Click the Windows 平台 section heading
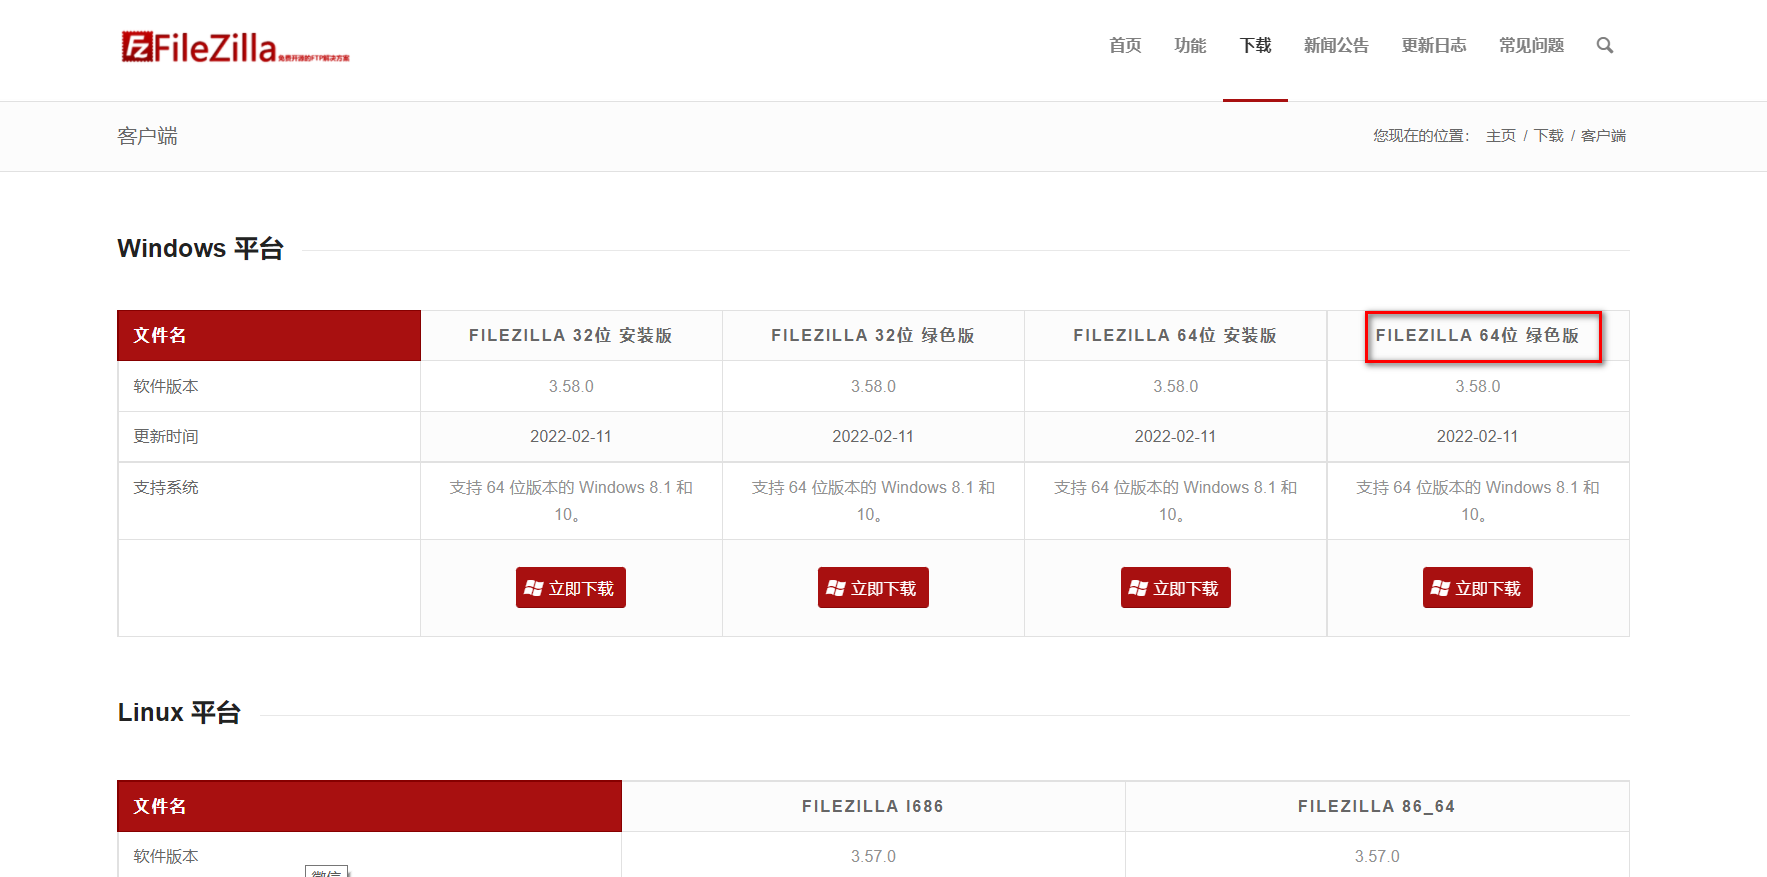Image resolution: width=1767 pixels, height=877 pixels. click(x=201, y=248)
